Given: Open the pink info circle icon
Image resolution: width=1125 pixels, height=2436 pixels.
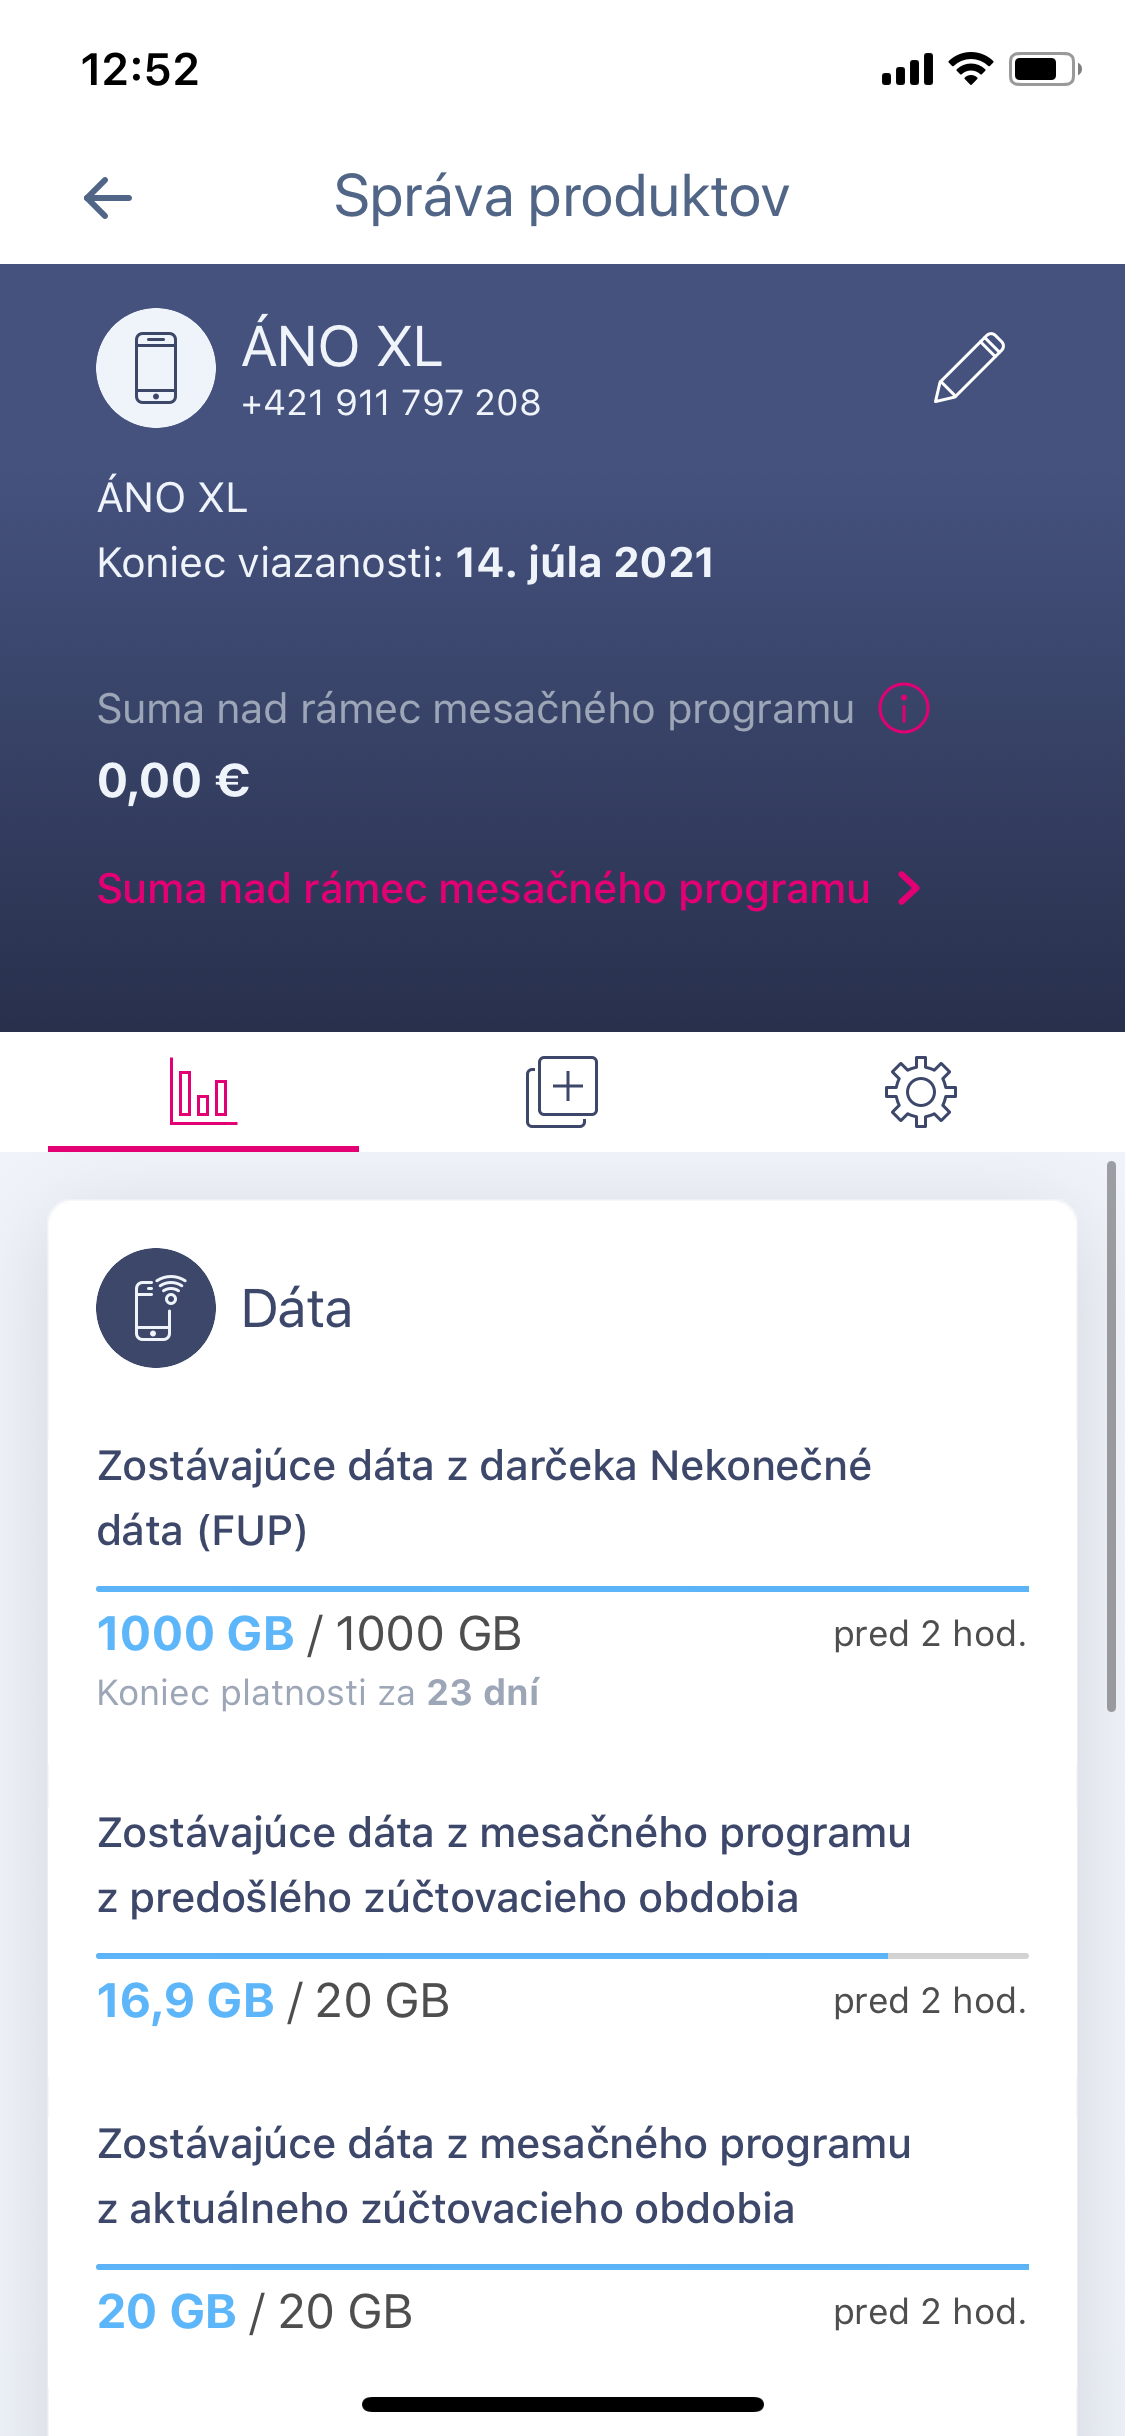Looking at the screenshot, I should pos(903,709).
